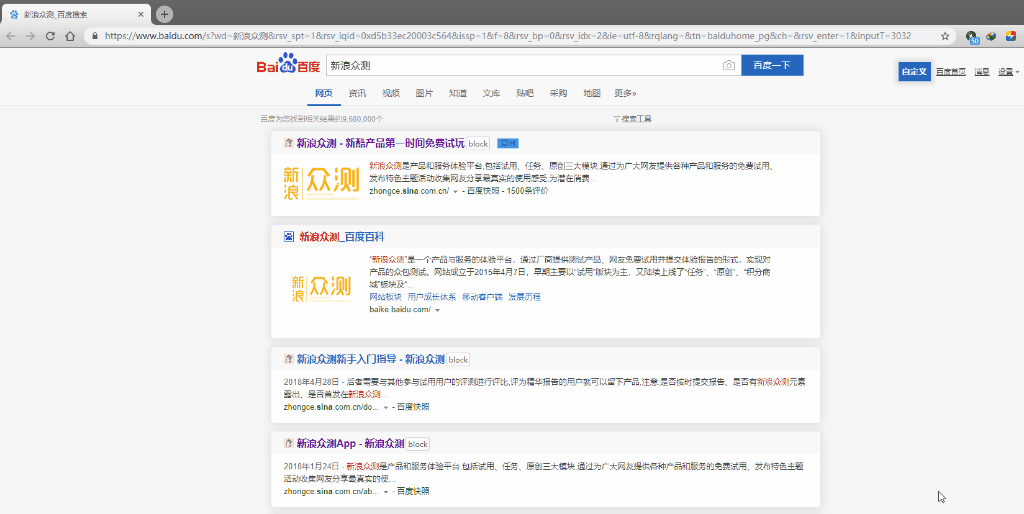Image resolution: width=1024 pixels, height=514 pixels.
Task: Open 百度快照 for first result
Action: 483,191
